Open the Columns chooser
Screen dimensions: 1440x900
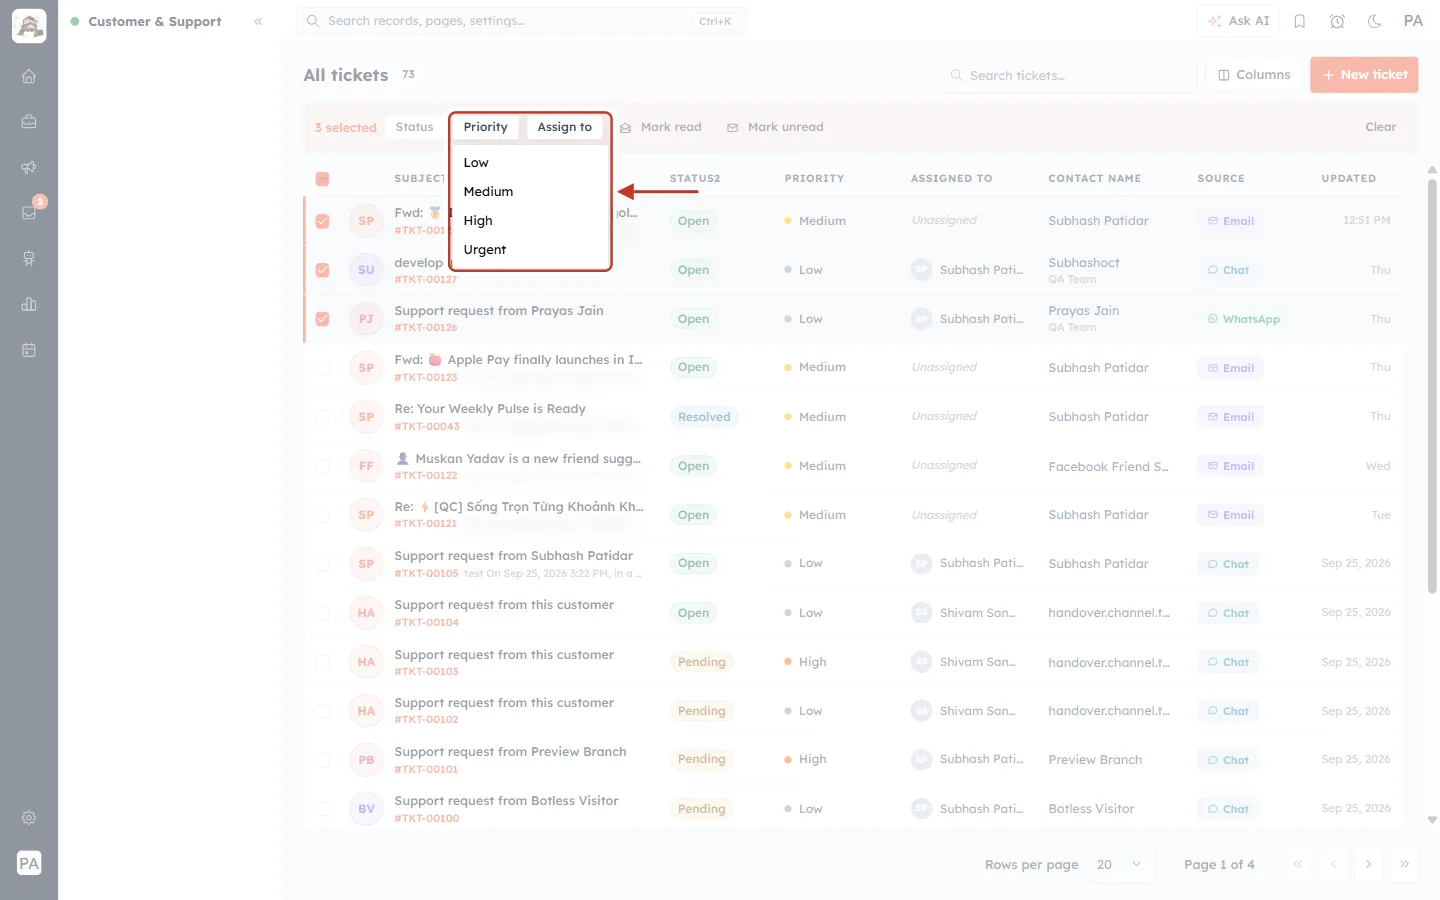point(1254,75)
